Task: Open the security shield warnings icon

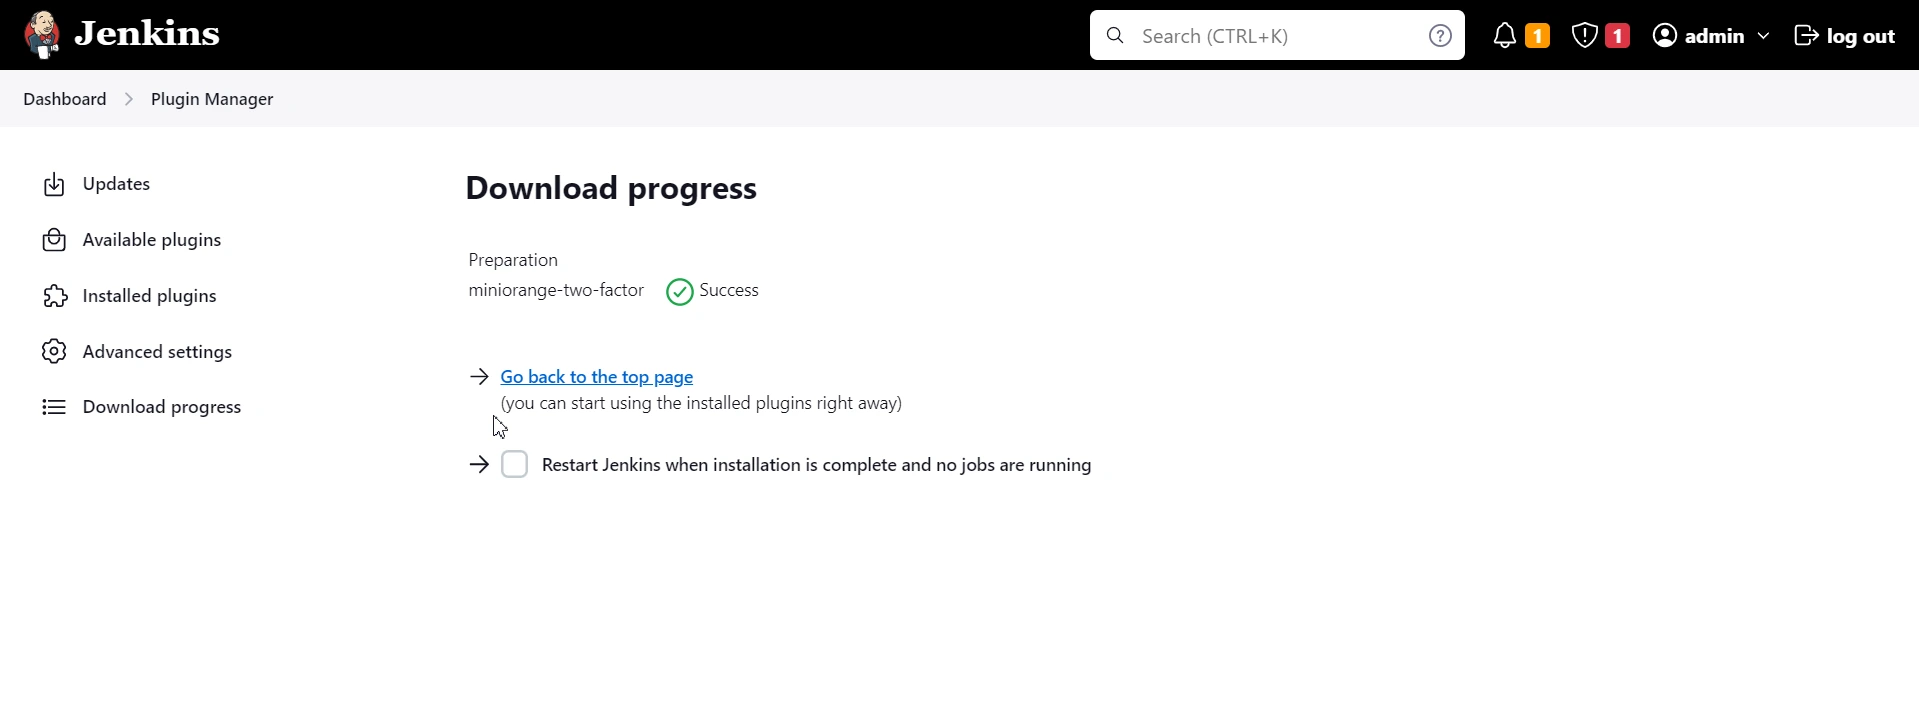Action: 1584,36
